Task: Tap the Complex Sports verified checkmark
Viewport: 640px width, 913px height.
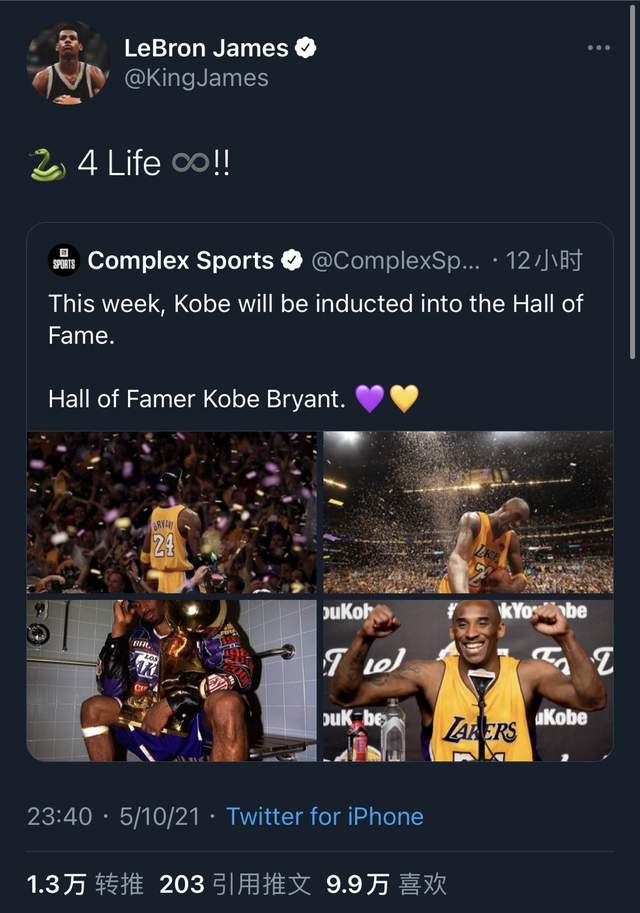Action: click(291, 261)
